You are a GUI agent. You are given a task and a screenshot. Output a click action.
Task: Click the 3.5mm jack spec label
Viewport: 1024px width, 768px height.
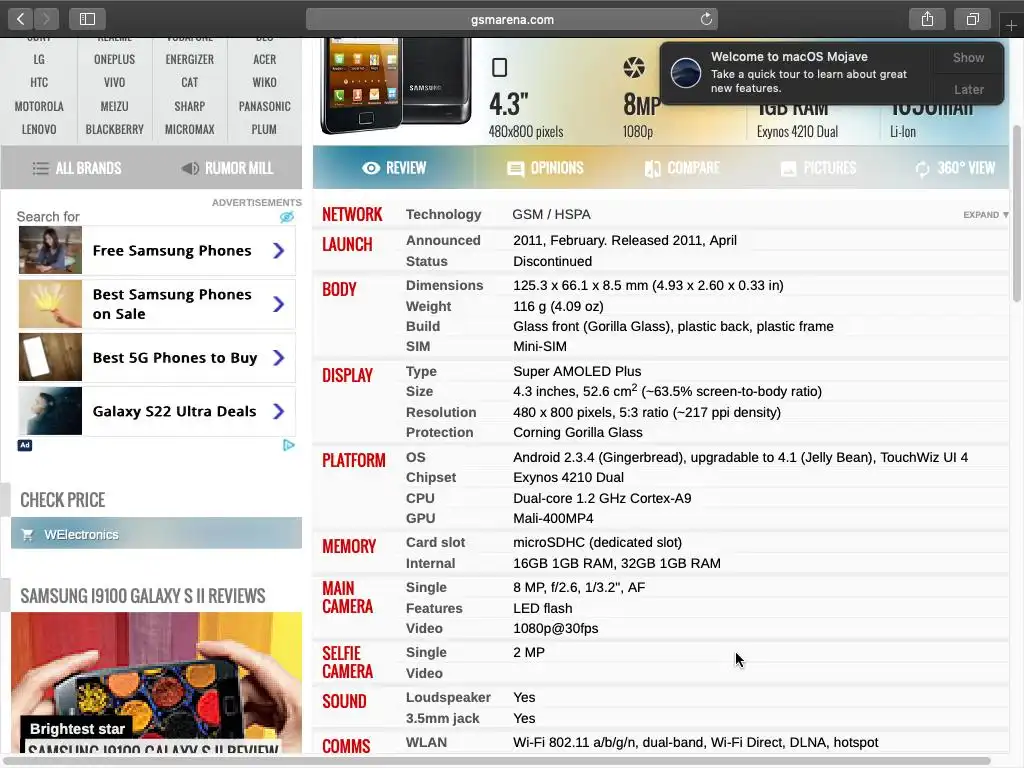tap(443, 718)
